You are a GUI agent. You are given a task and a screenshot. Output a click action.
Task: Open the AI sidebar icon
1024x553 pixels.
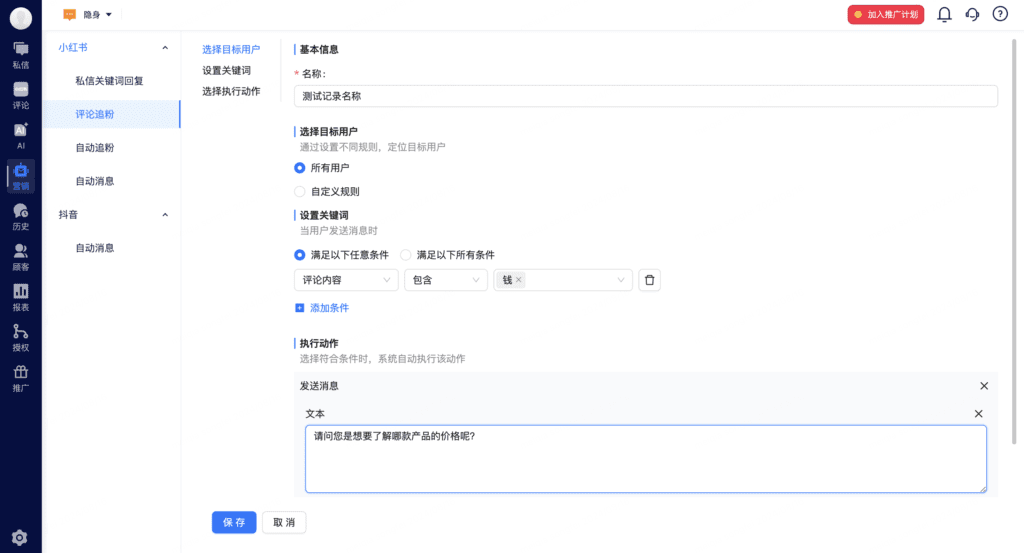21,136
